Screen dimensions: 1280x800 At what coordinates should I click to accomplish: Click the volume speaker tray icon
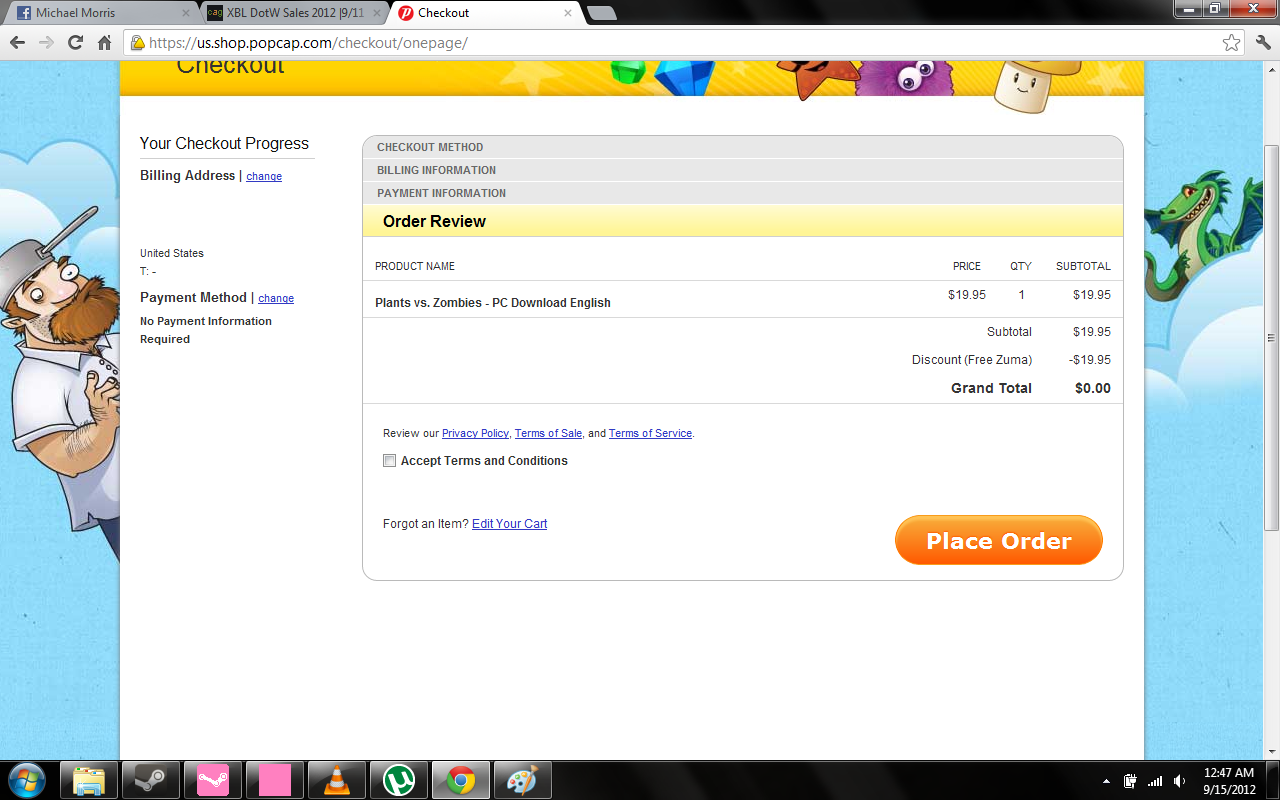coord(1180,781)
